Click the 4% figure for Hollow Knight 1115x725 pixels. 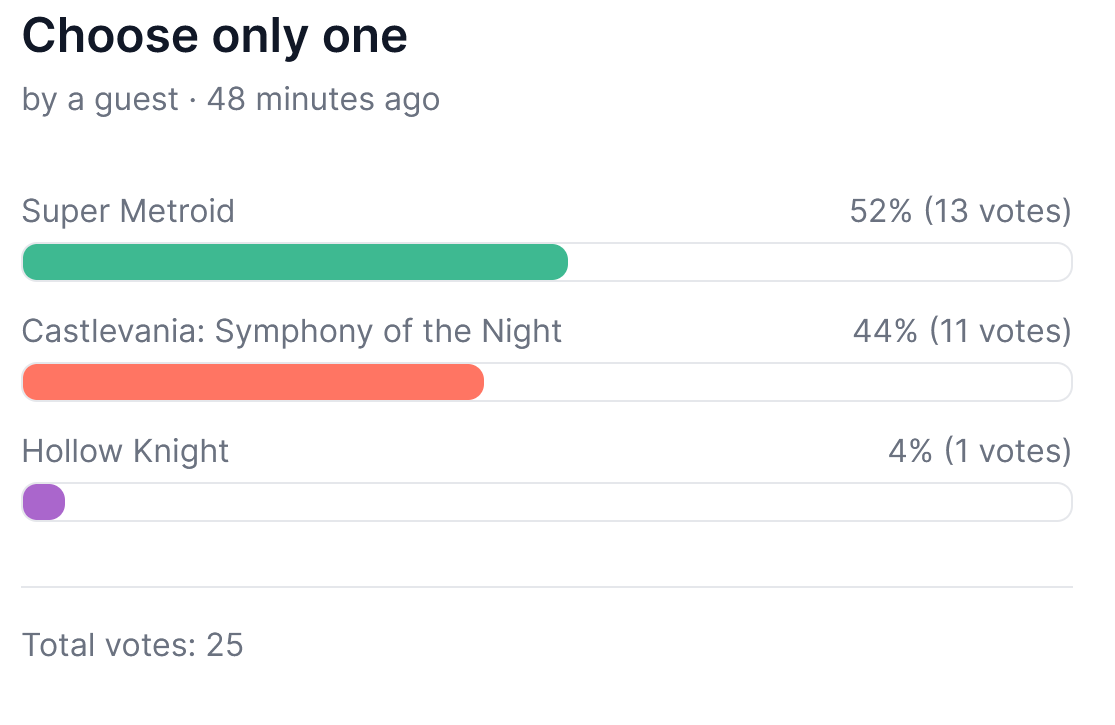click(x=910, y=451)
